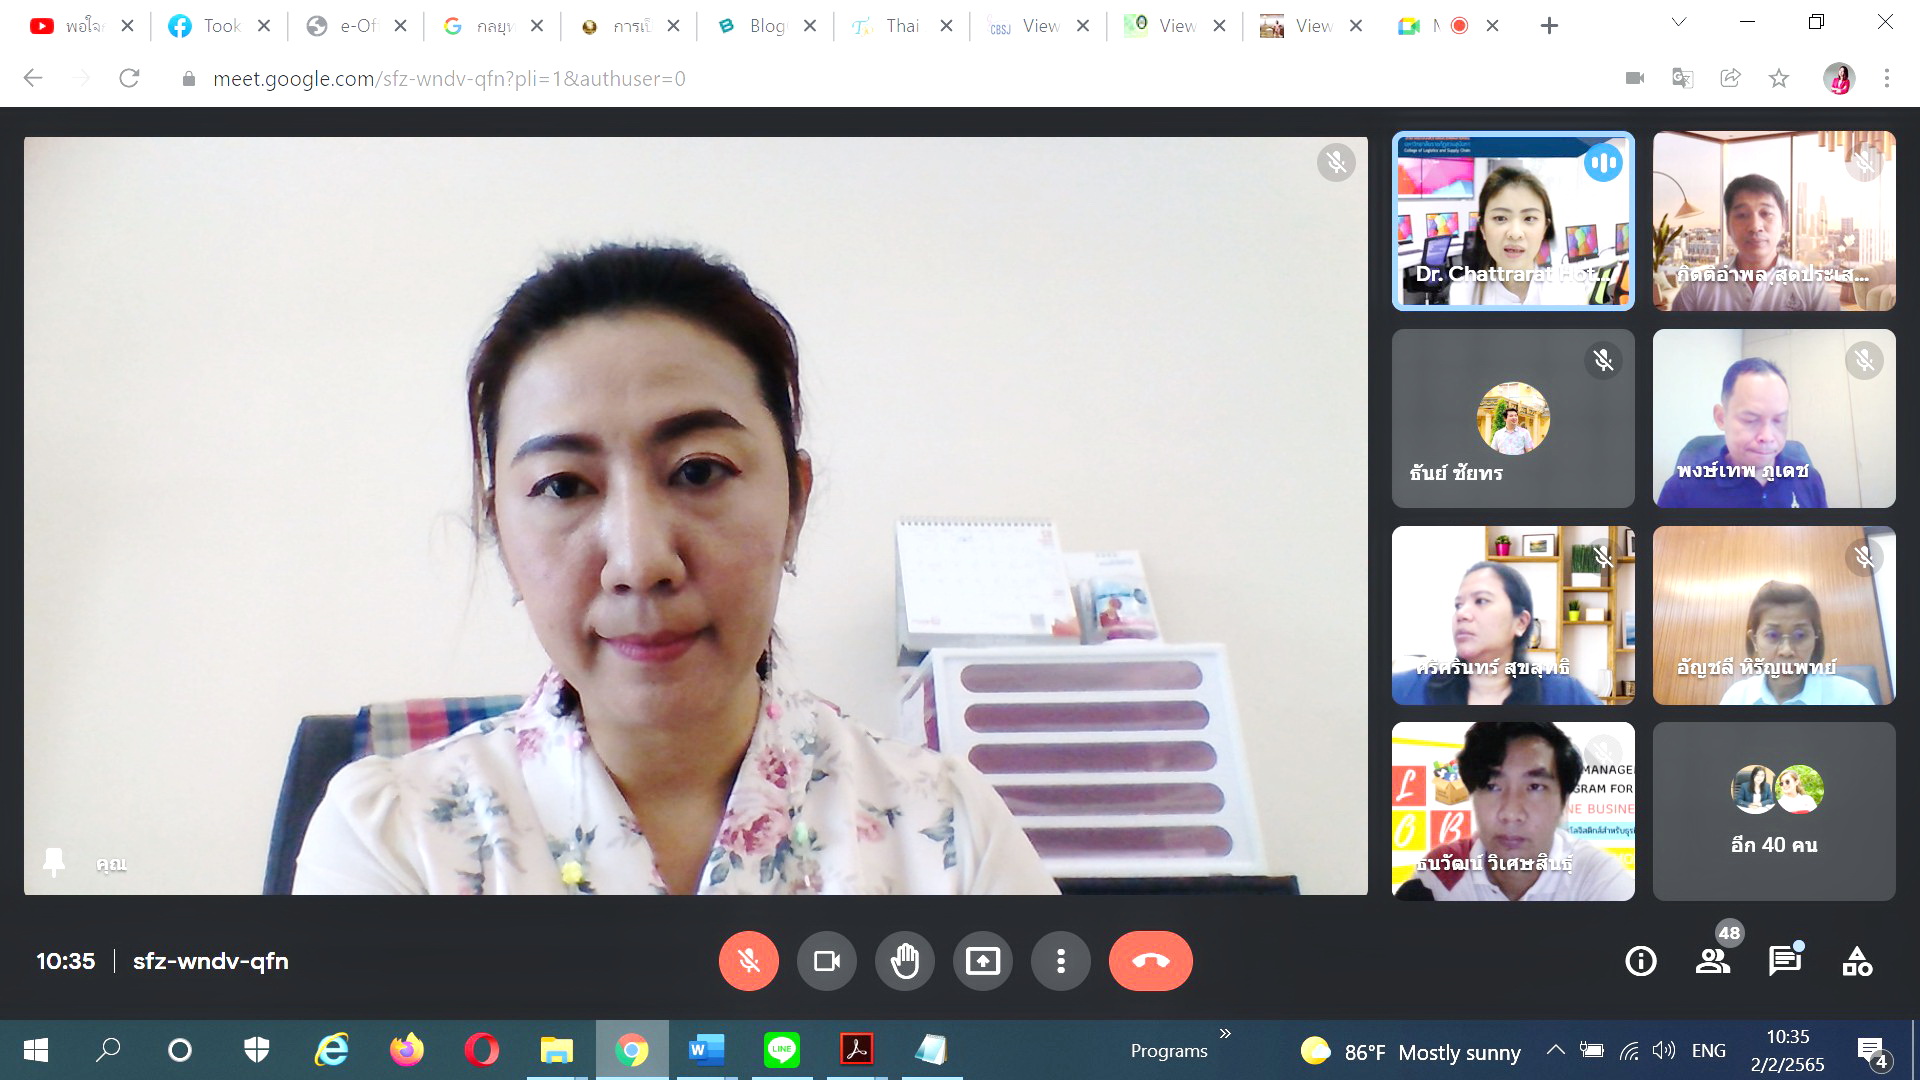Open the activities shapes icon
This screenshot has width=1920, height=1080.
click(x=1857, y=961)
